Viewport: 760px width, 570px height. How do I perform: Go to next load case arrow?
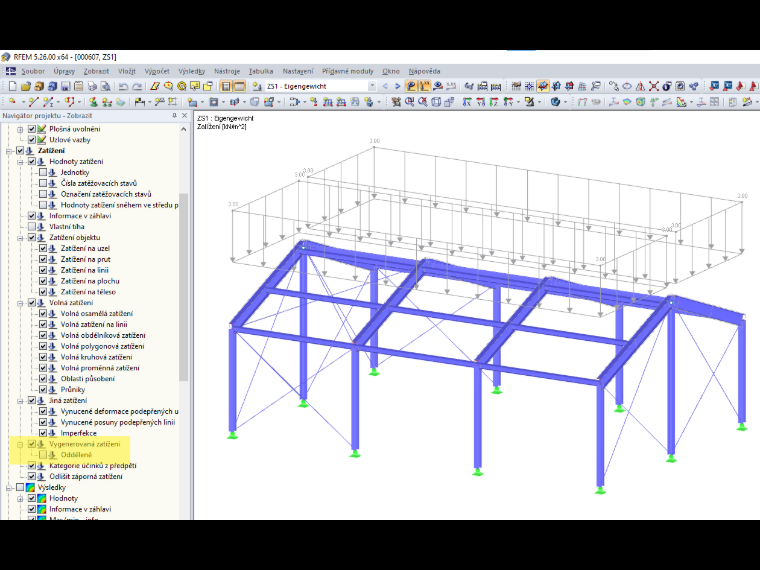397,86
